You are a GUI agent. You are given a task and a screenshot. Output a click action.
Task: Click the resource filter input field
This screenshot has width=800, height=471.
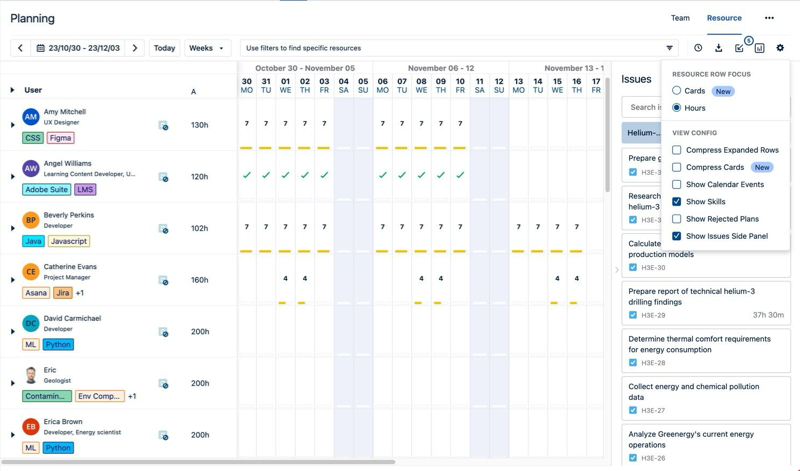click(x=450, y=48)
